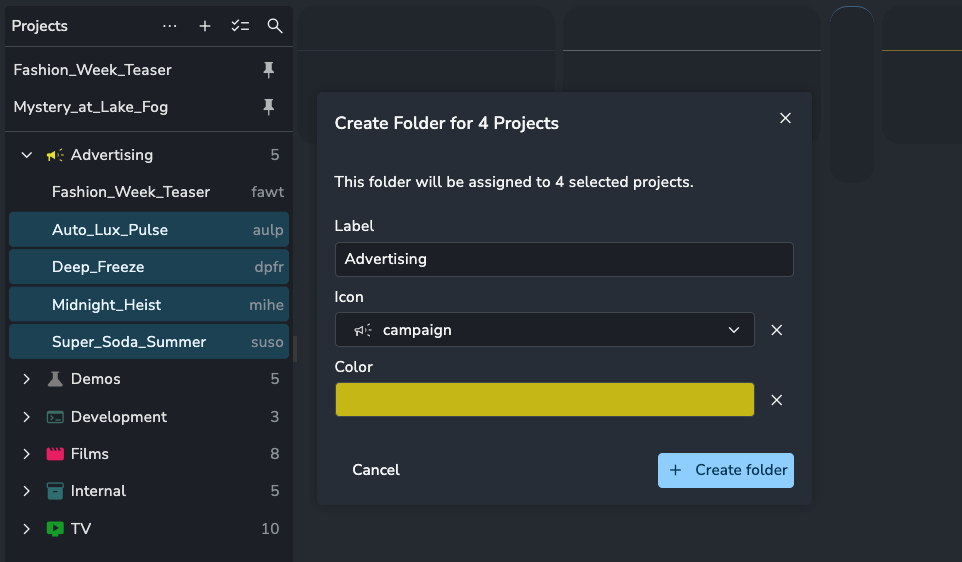Image resolution: width=962 pixels, height=562 pixels.
Task: Click the Internal folder archive icon
Action: point(55,491)
